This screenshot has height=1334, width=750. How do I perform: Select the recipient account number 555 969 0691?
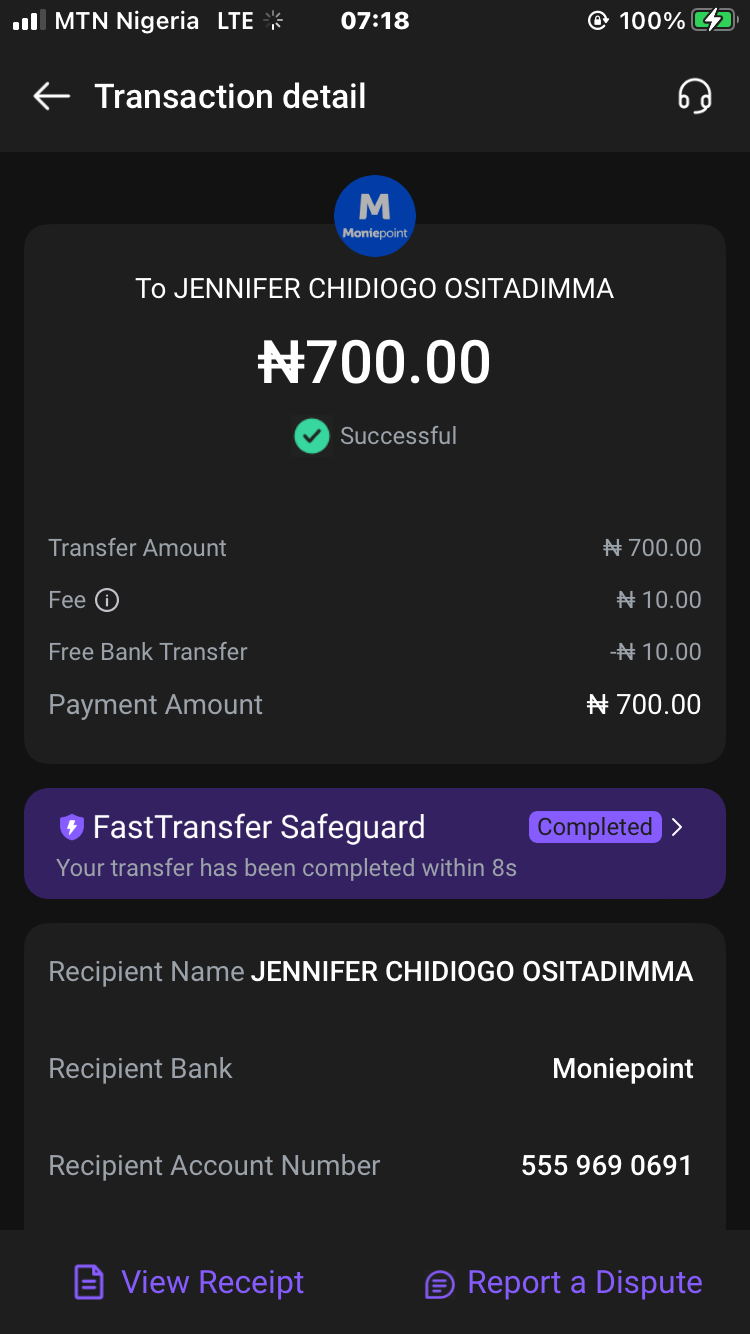(606, 1165)
